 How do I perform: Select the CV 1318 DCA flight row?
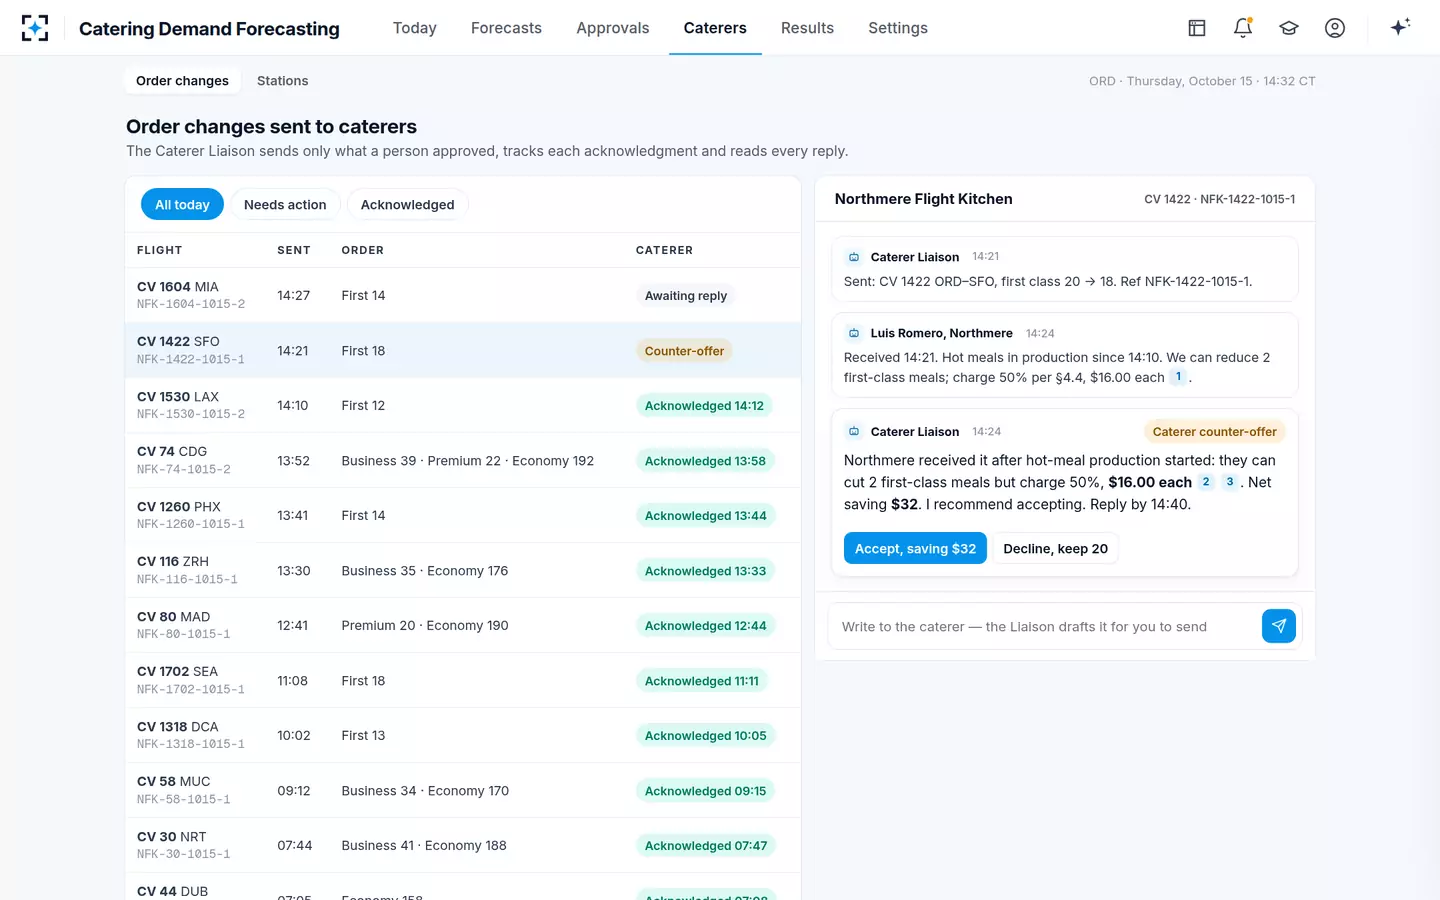[x=463, y=735]
